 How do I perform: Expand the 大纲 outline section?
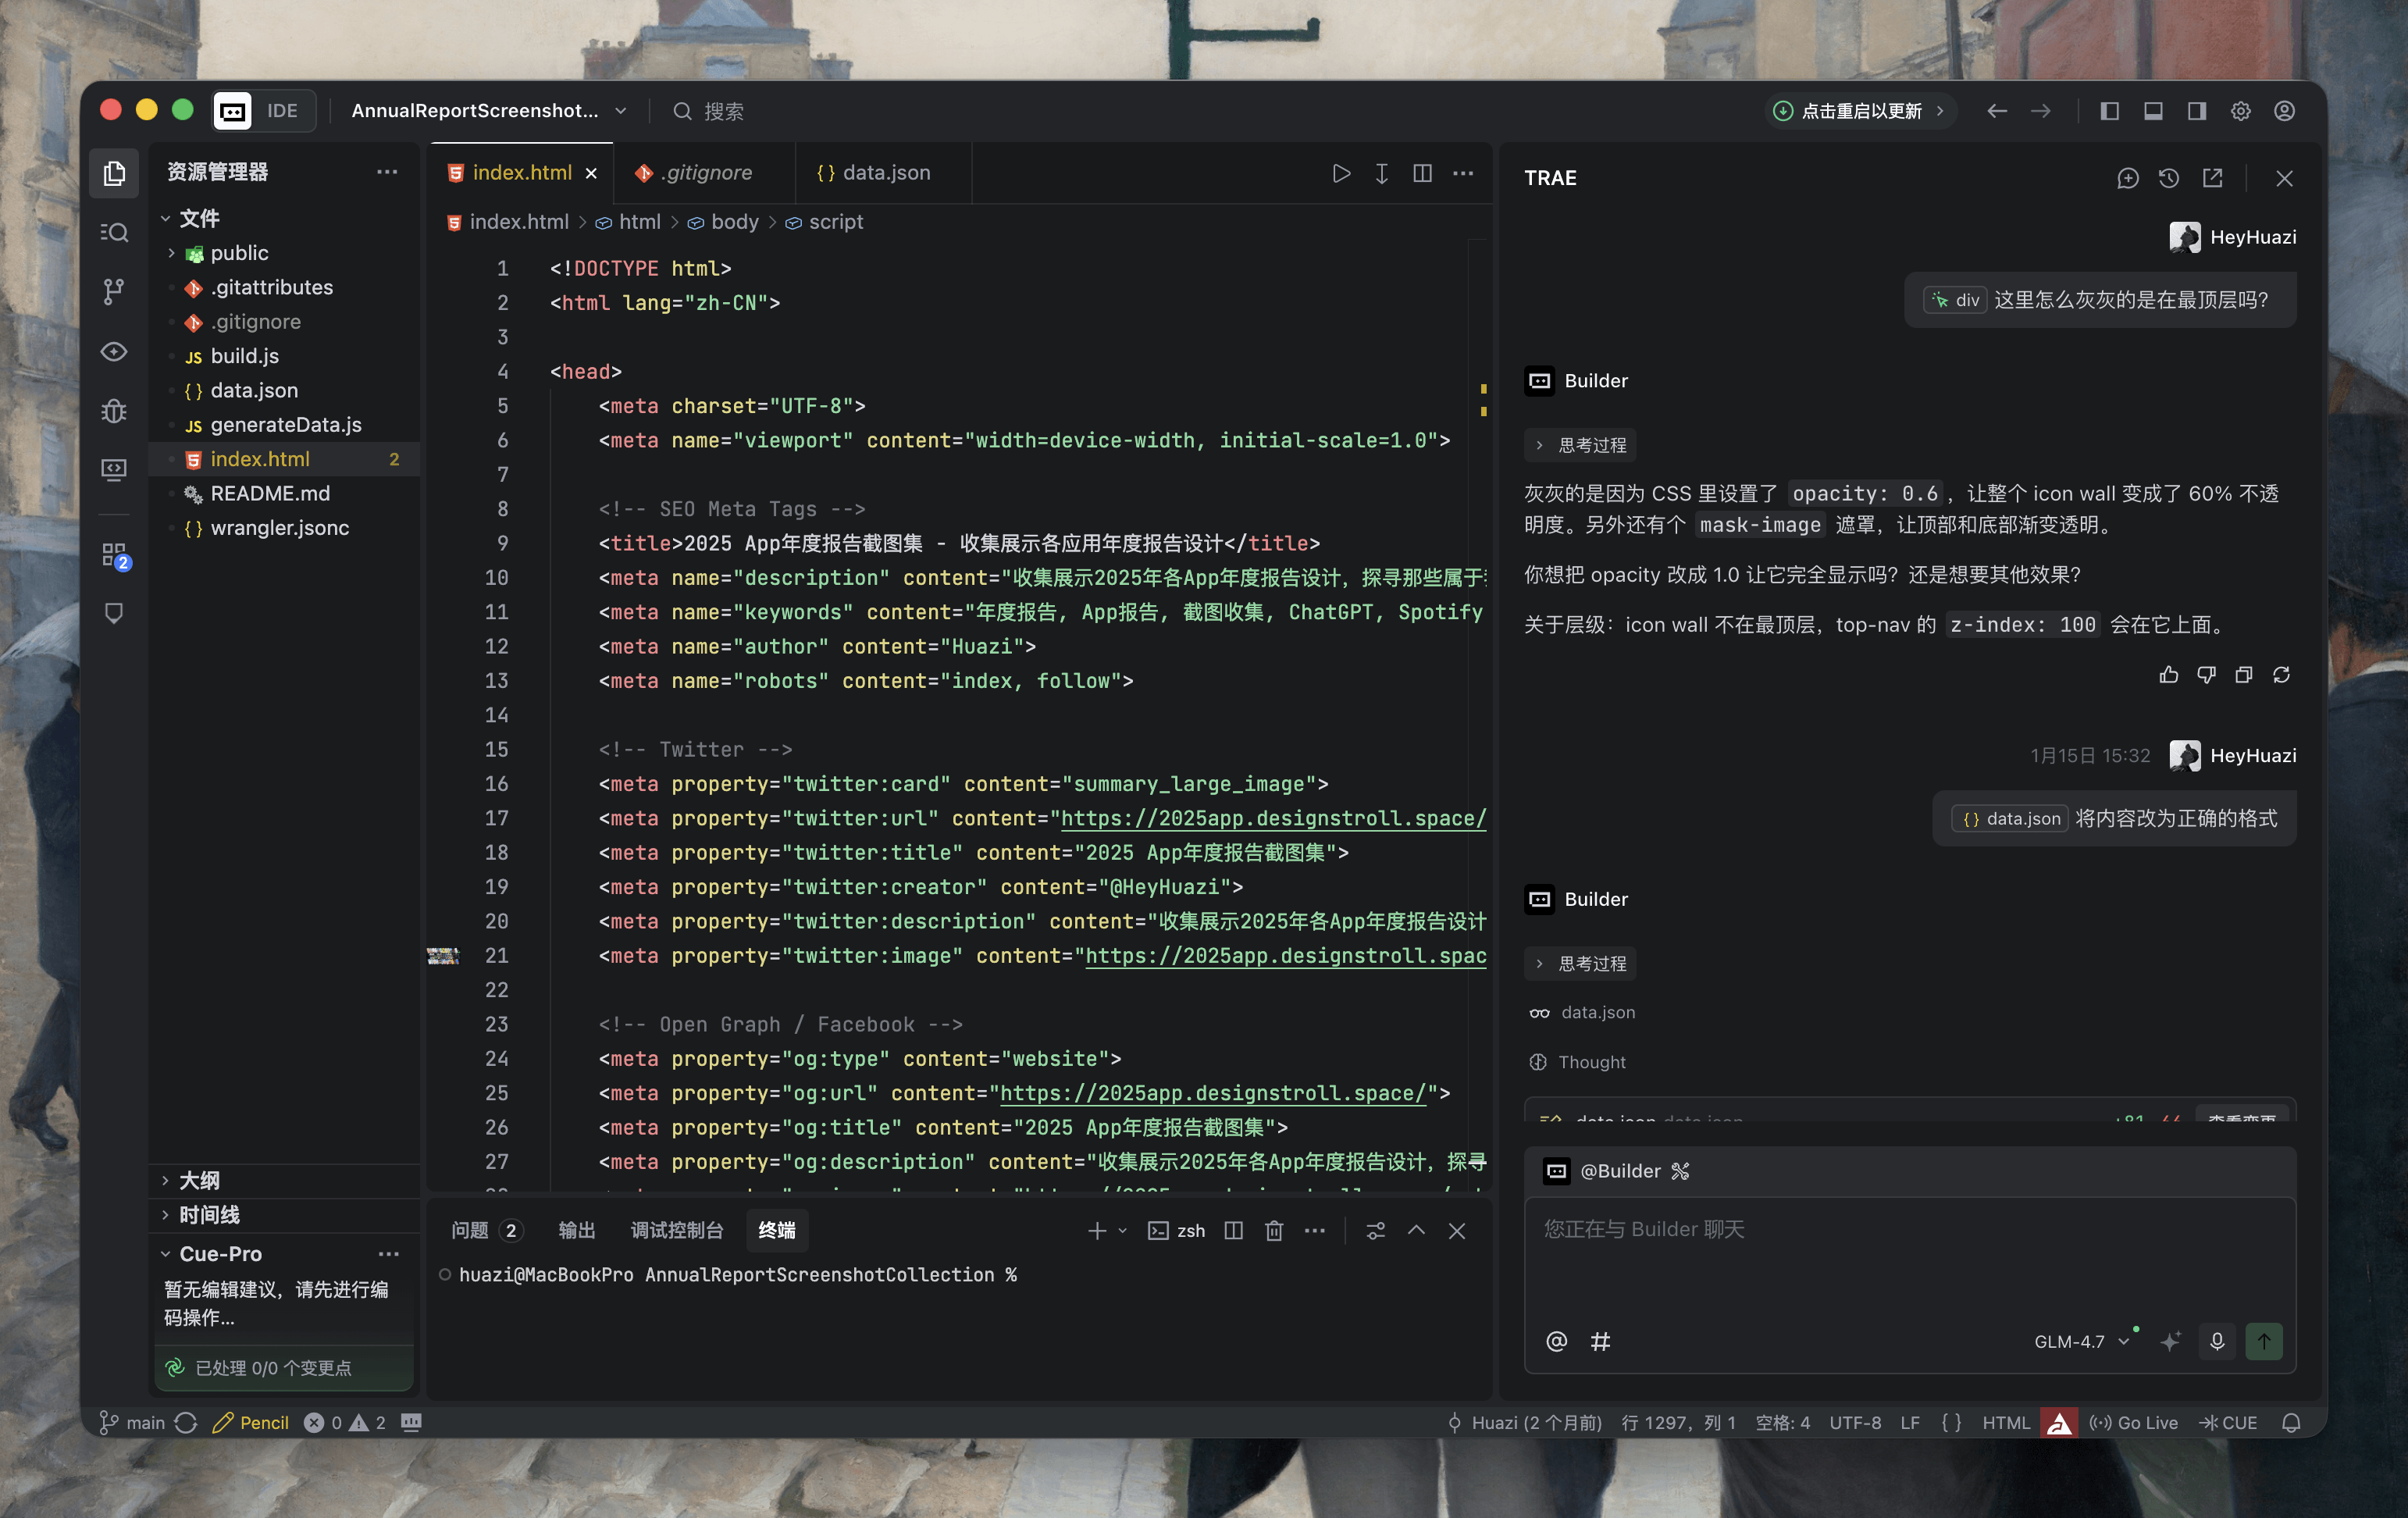pos(199,1180)
